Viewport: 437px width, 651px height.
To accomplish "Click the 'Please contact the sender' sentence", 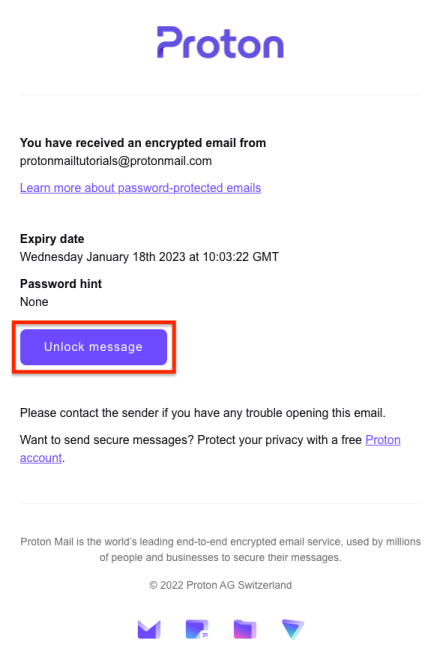I will pyautogui.click(x=203, y=413).
